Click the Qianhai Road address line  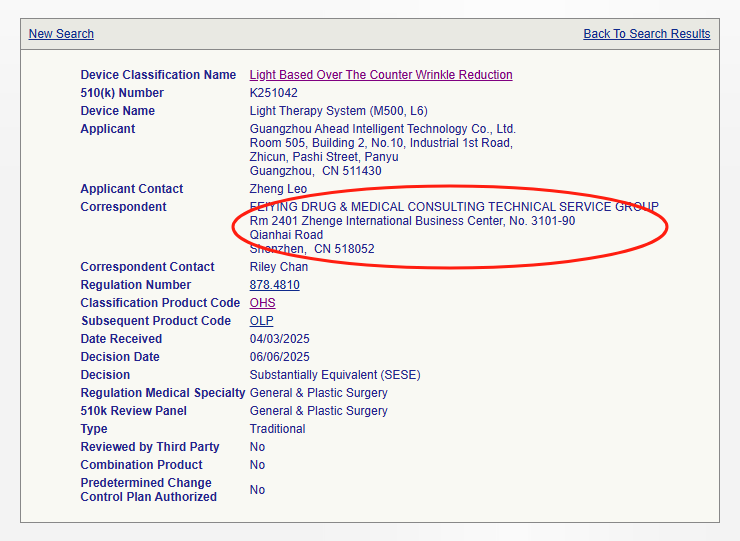point(286,235)
